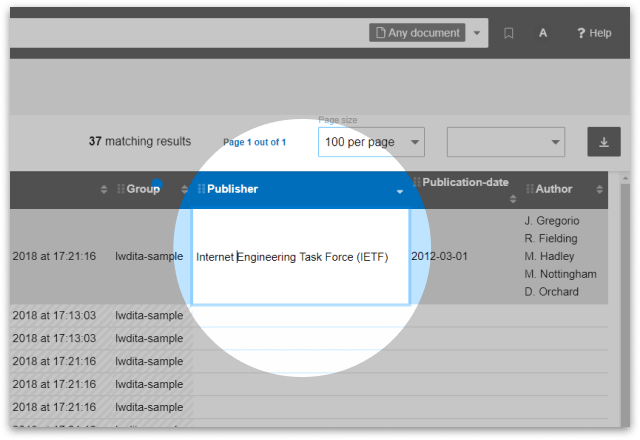
Task: Click the sort arrows left of Group column
Action: (105, 189)
